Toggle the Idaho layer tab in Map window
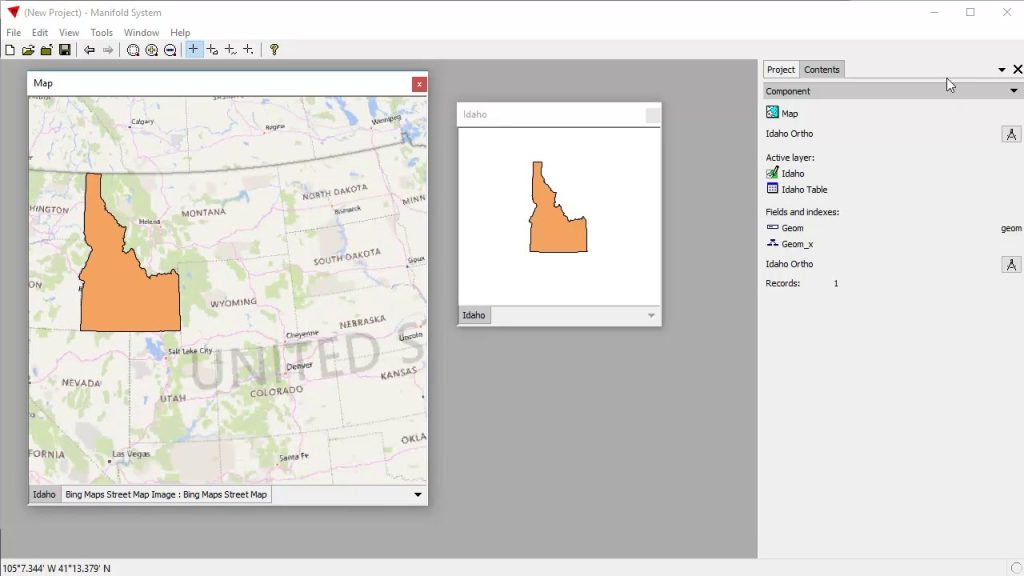 tap(44, 494)
